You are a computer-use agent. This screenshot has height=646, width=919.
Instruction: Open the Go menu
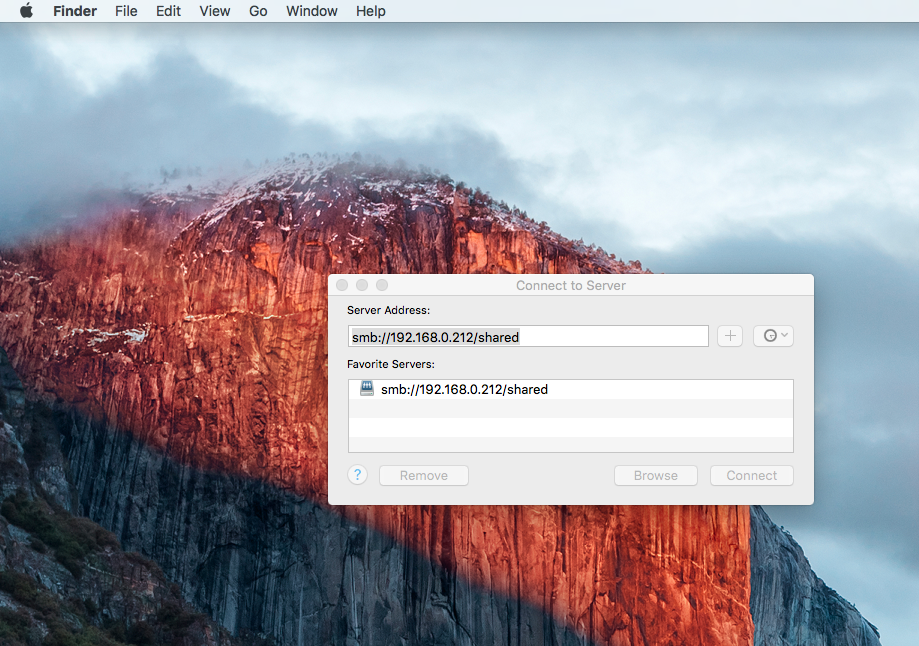pos(258,11)
